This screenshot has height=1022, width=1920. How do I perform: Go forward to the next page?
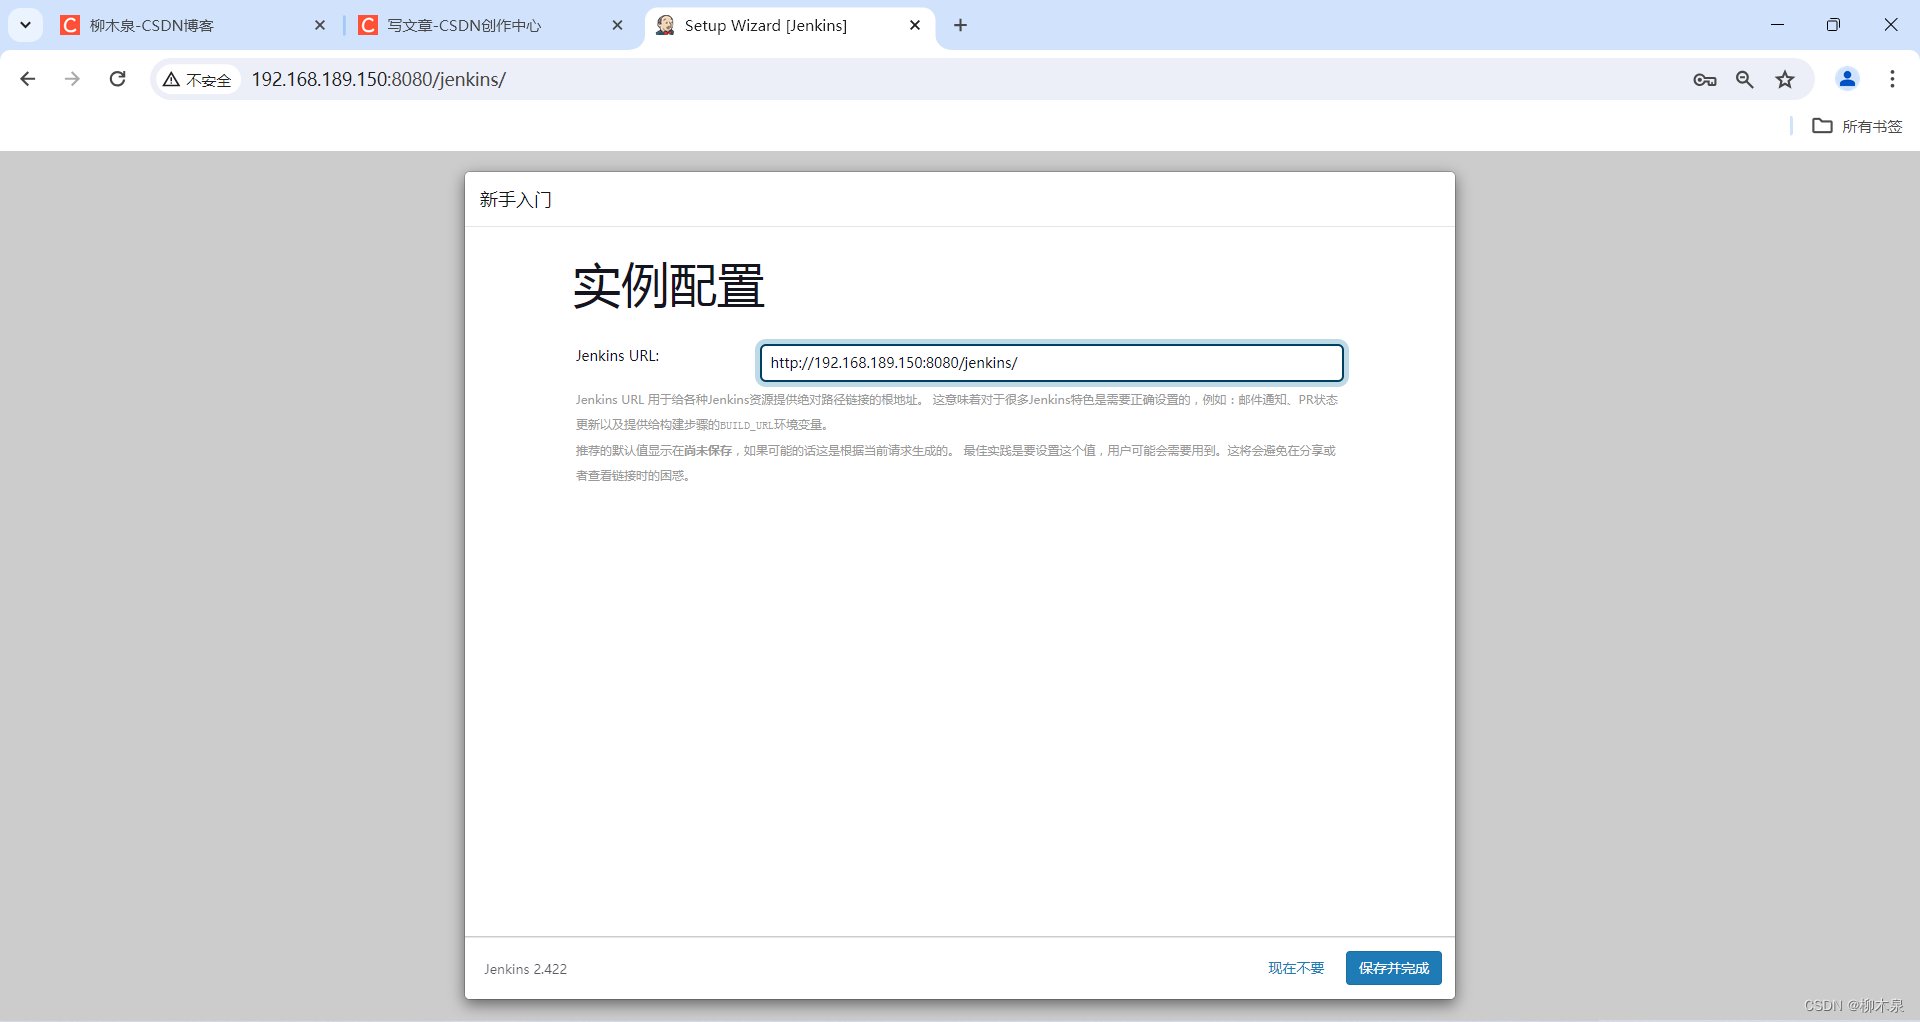point(72,79)
